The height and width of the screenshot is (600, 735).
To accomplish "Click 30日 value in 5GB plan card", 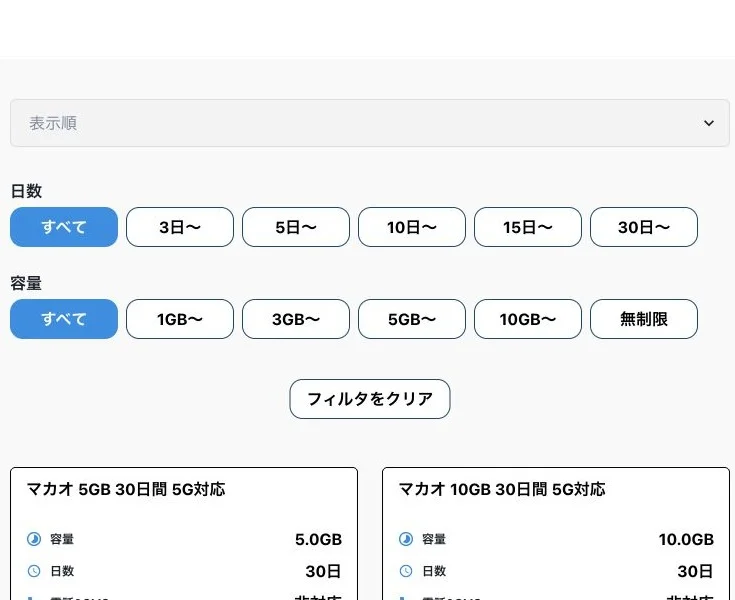I will pyautogui.click(x=323, y=571).
